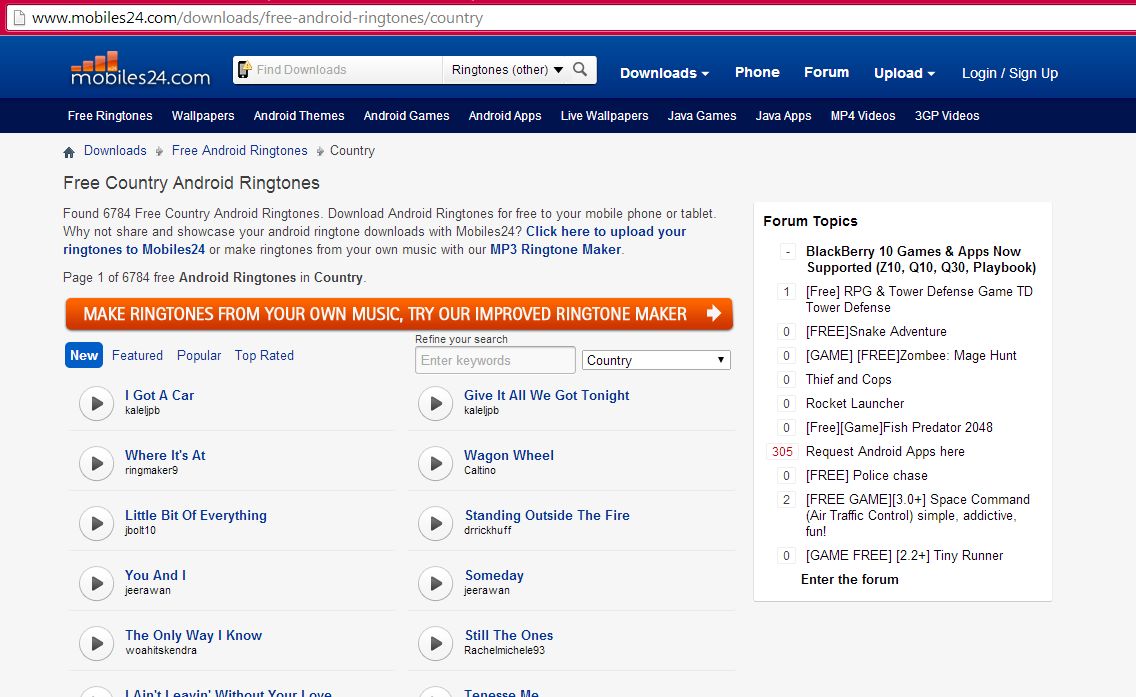This screenshot has height=697, width=1136.
Task: Go to Android Apps section
Action: click(x=505, y=116)
